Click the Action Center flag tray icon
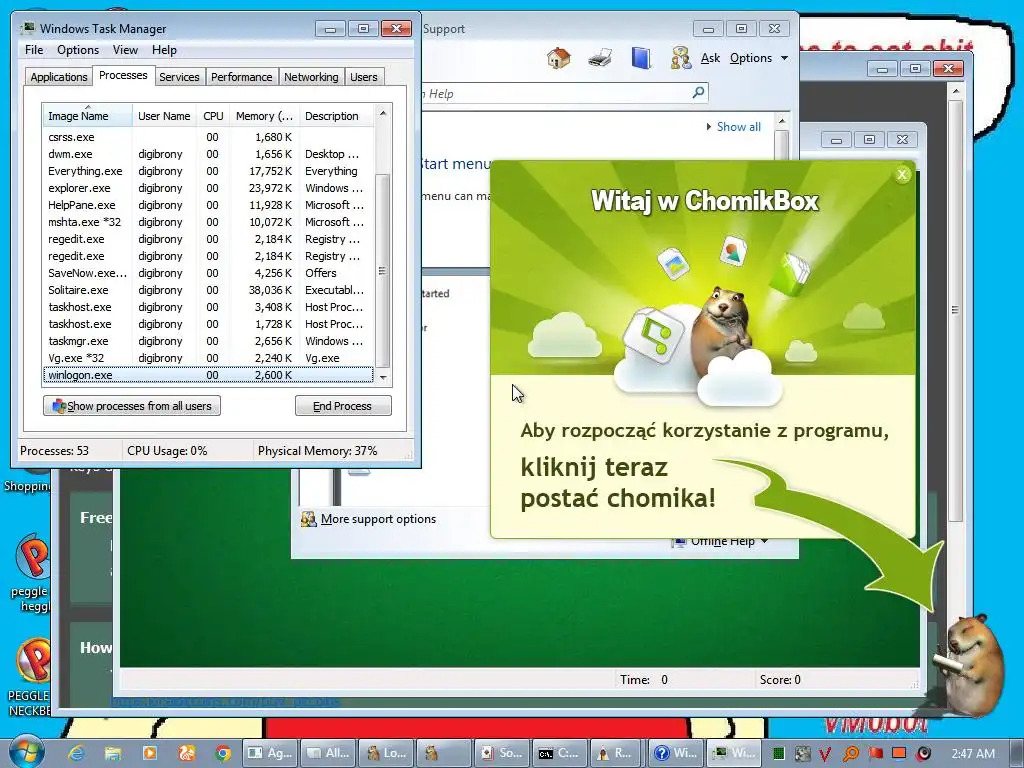Screen dimensions: 1024x768 (x=875, y=754)
